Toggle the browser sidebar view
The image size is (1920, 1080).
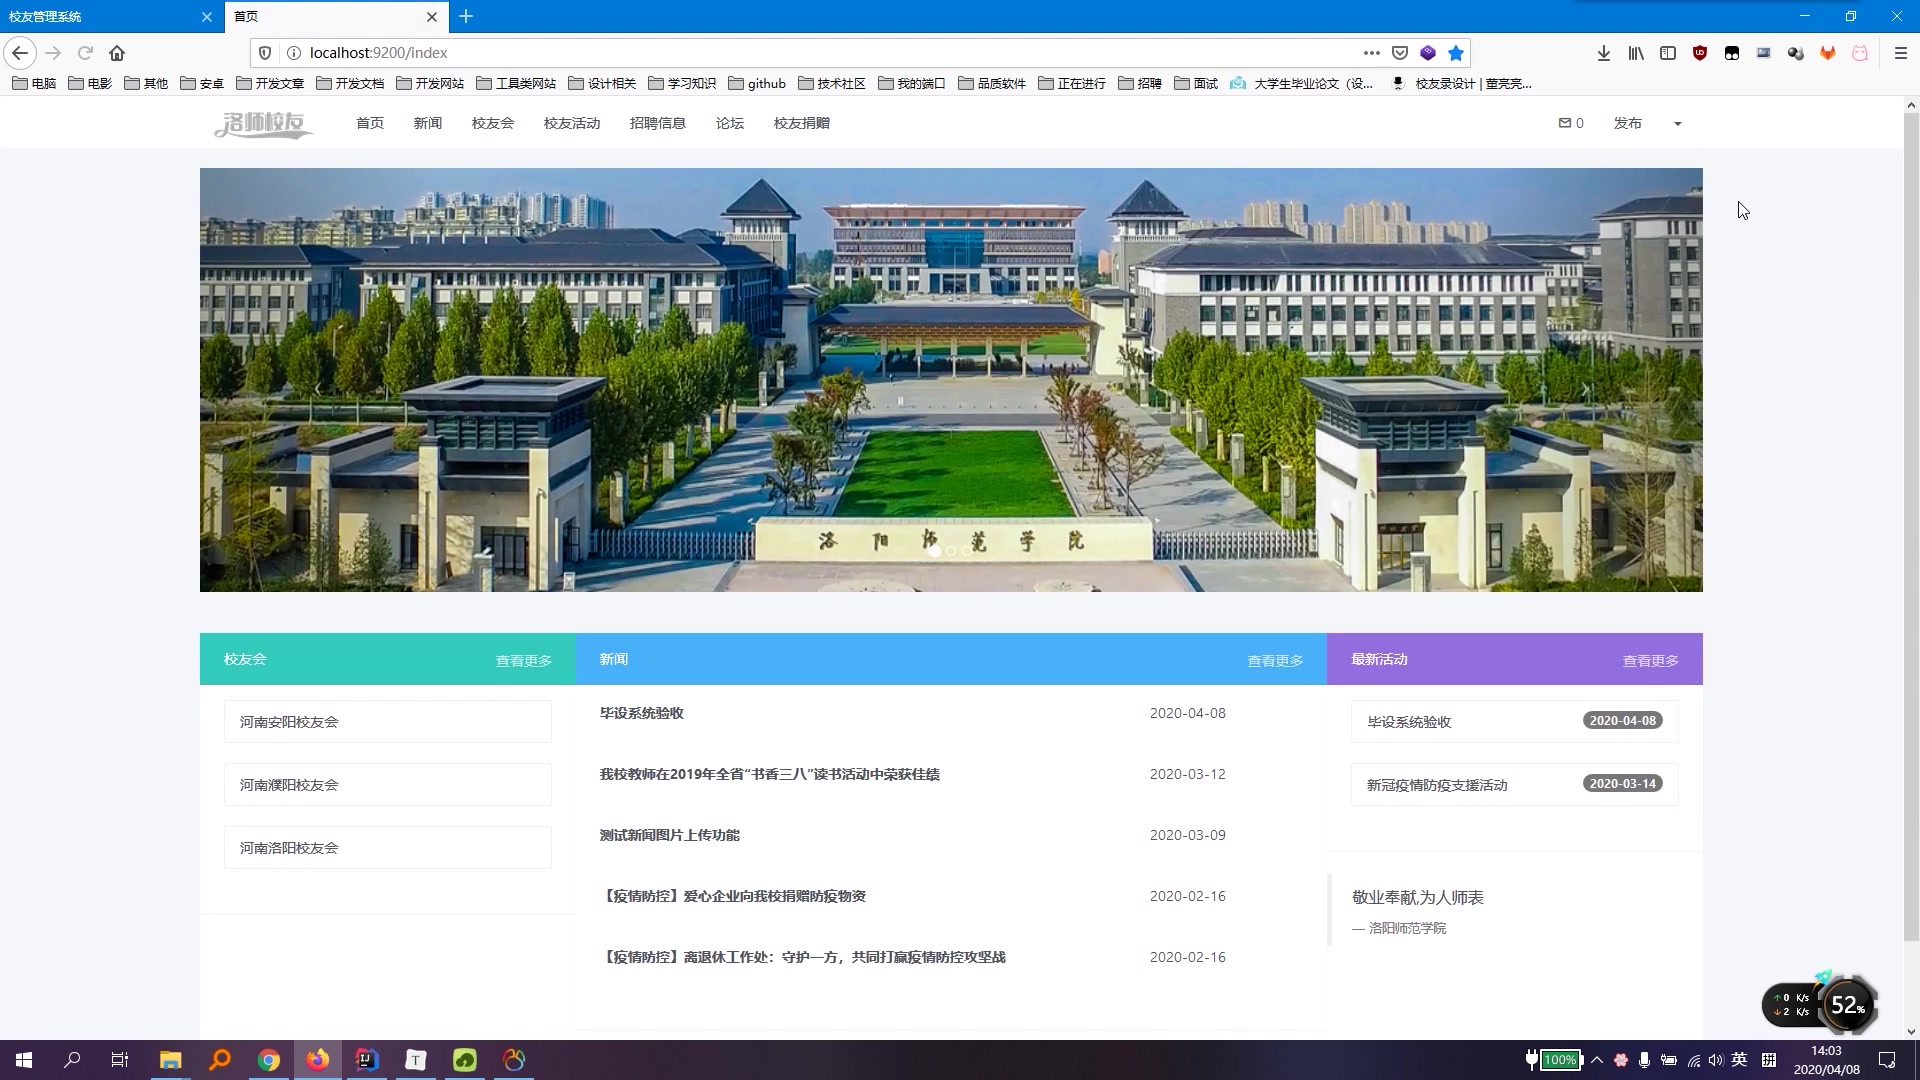point(1668,53)
